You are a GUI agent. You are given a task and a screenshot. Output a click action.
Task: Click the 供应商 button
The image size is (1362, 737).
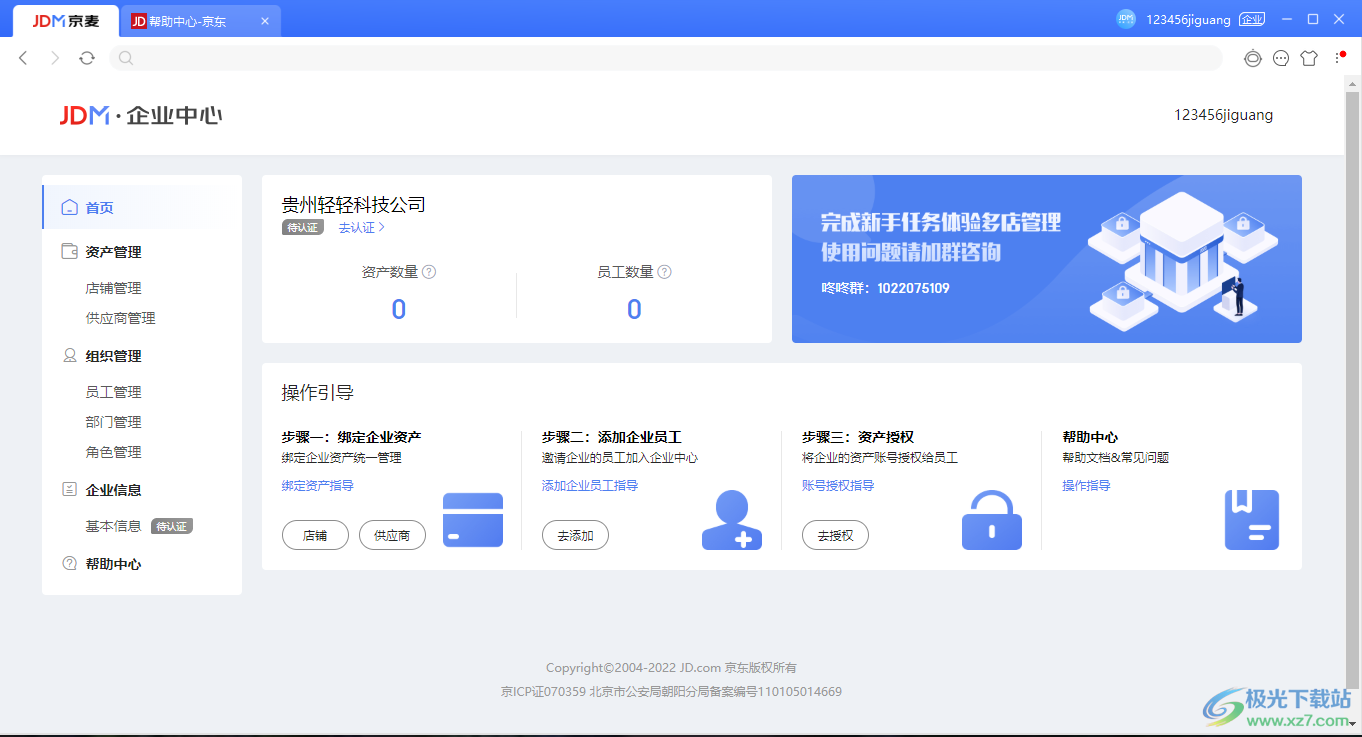point(392,535)
